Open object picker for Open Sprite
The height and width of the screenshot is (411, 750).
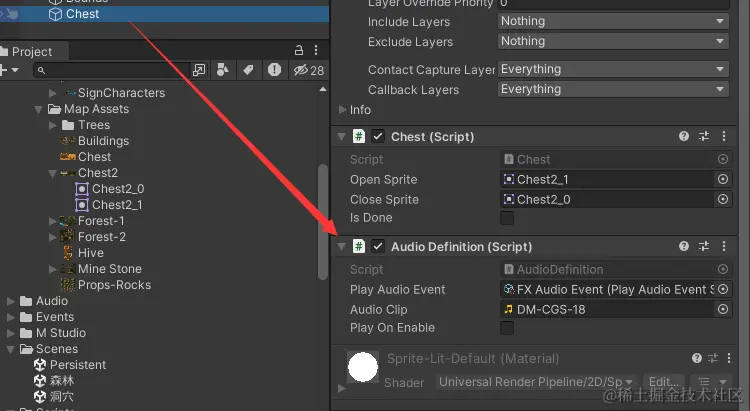[x=723, y=179]
